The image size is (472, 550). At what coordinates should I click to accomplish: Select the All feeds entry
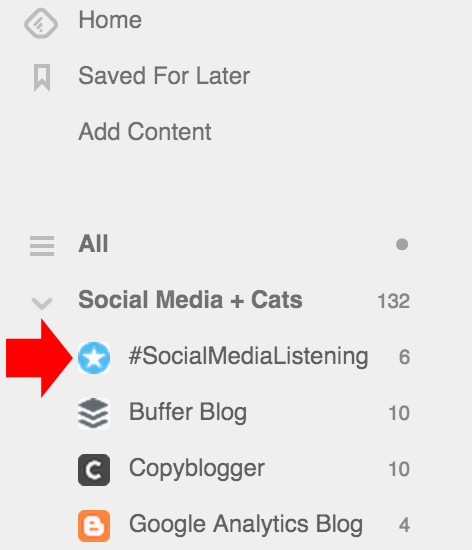click(93, 243)
